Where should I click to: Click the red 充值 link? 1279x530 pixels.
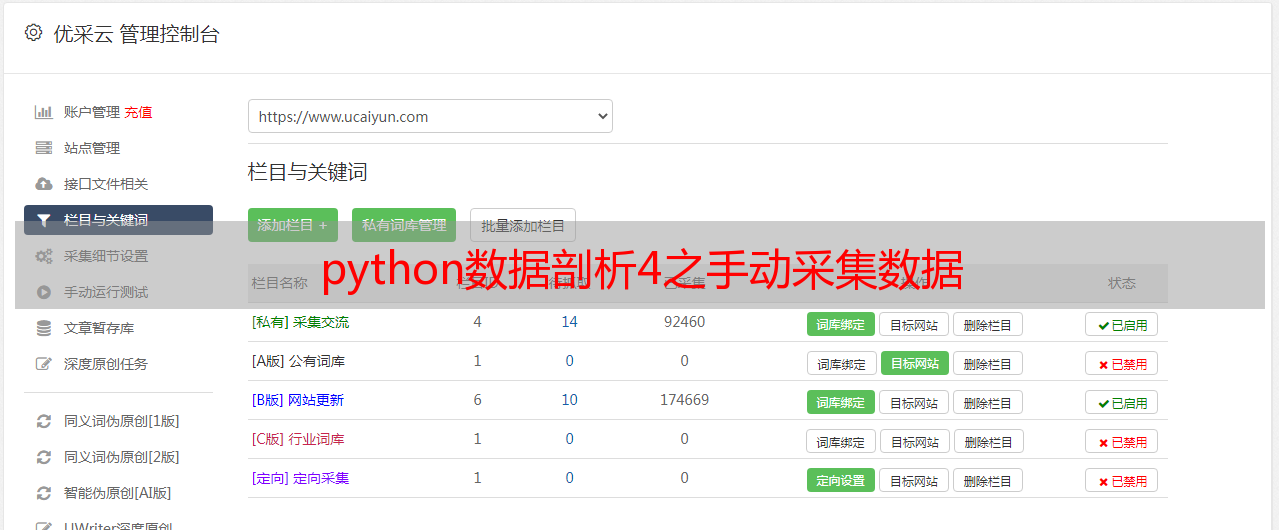coord(139,112)
